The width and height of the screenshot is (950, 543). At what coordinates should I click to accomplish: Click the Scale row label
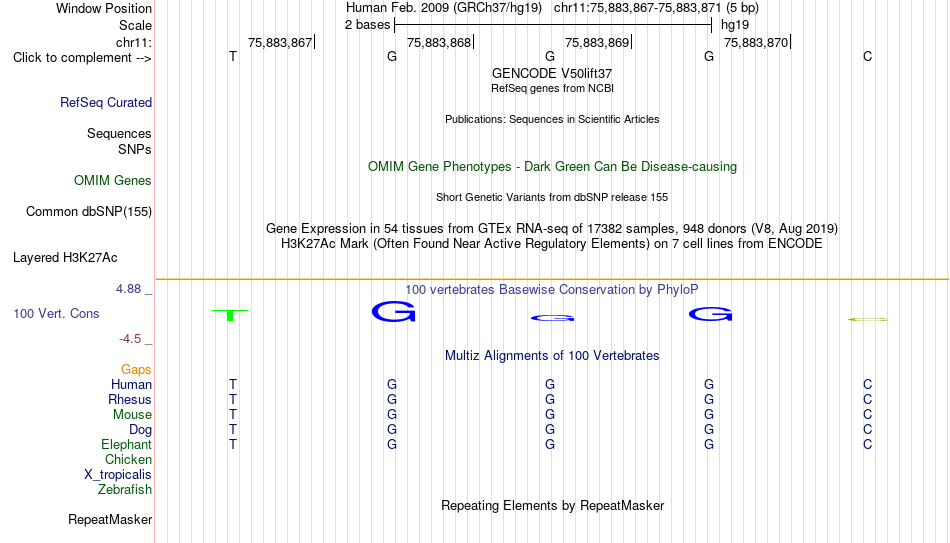point(135,25)
